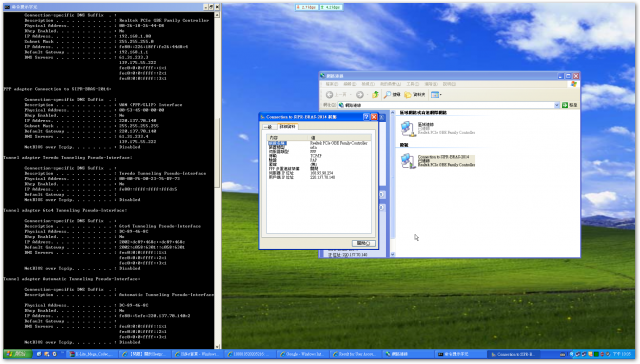Click the green Go arrow beside address bar
Screen dimensions: 640x364
(565, 105)
